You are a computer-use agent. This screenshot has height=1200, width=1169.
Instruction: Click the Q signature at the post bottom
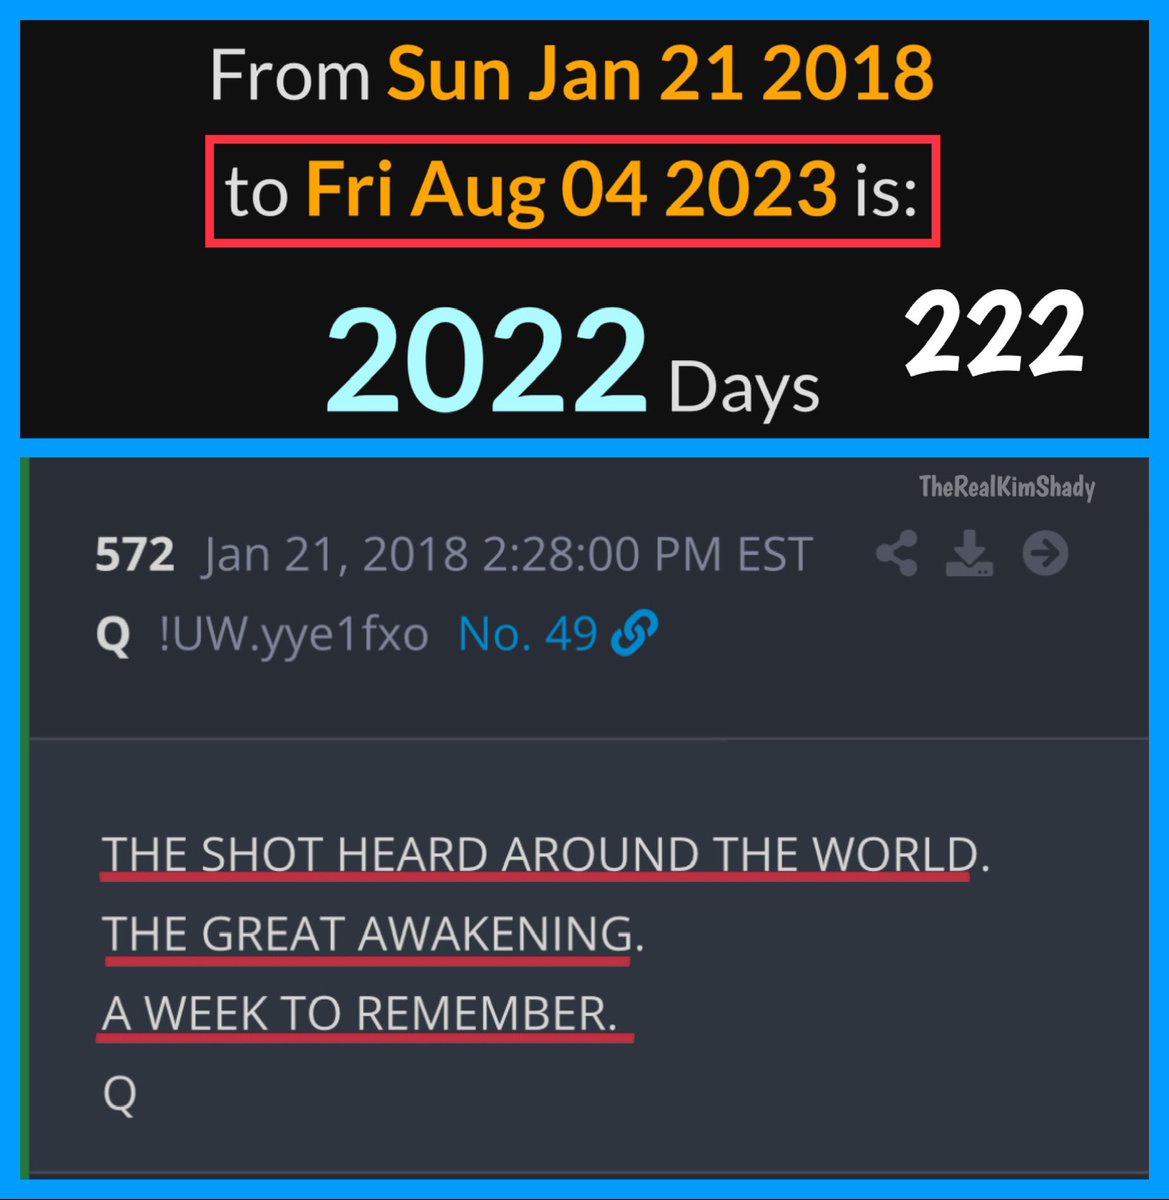point(119,1096)
